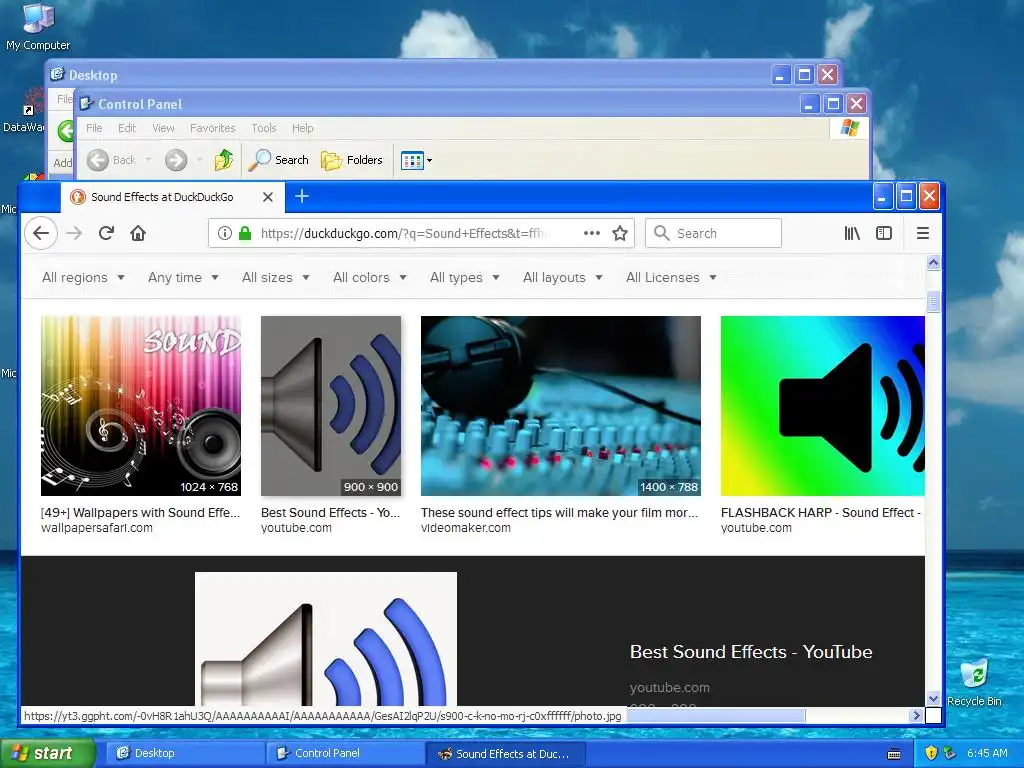Open Control Panel Views dropdown button
Viewport: 1024px width, 768px height.
coord(416,160)
